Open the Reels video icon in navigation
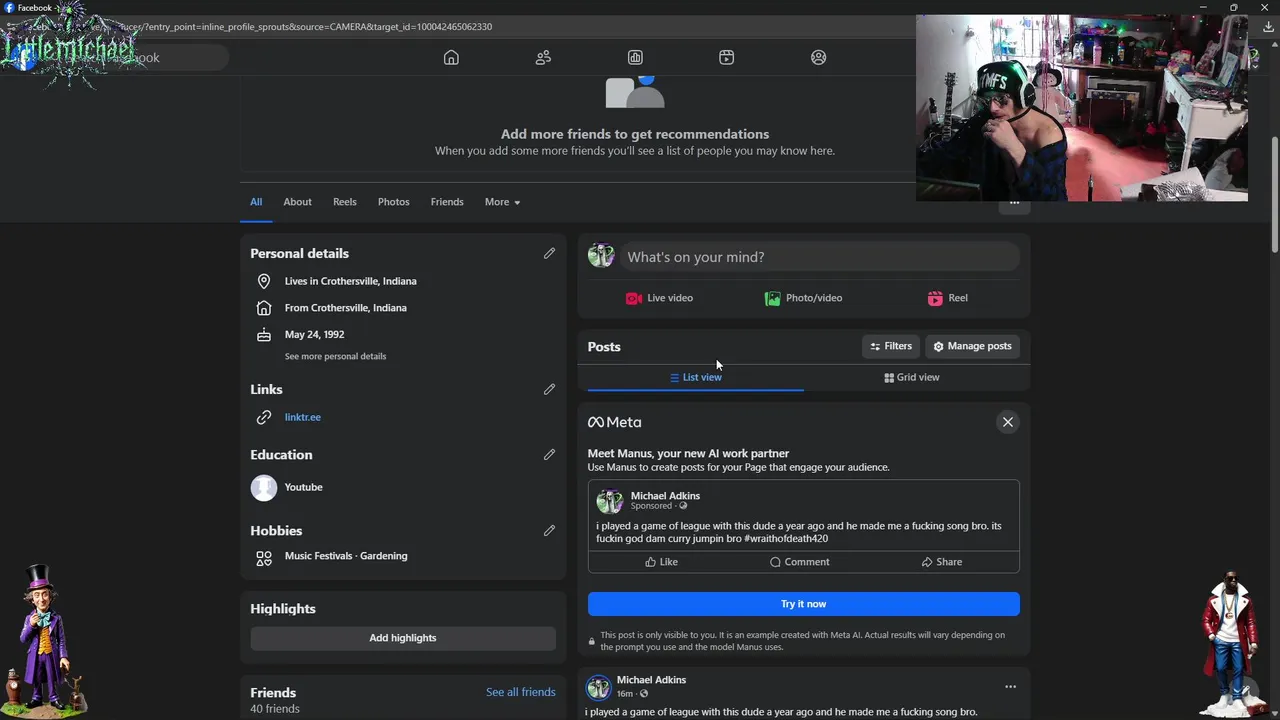 tap(727, 57)
